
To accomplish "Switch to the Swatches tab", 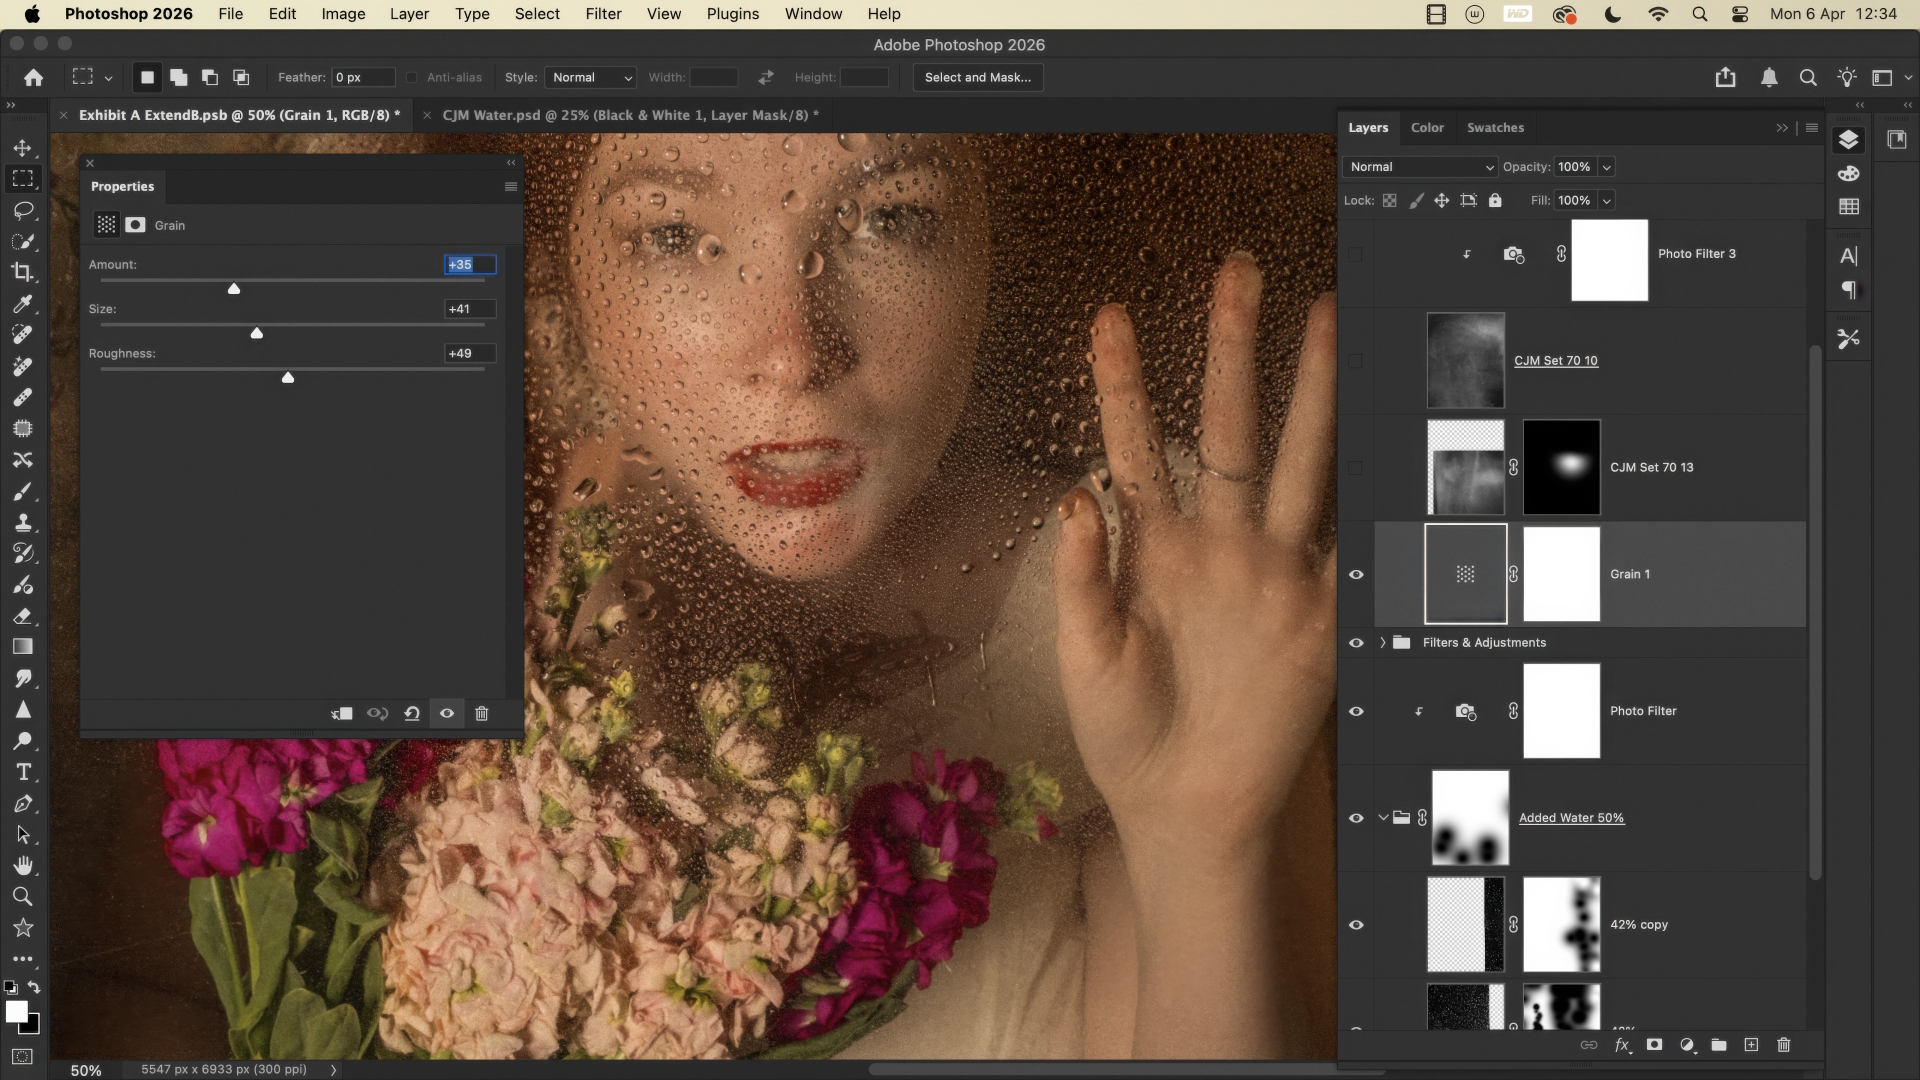I will tap(1494, 127).
